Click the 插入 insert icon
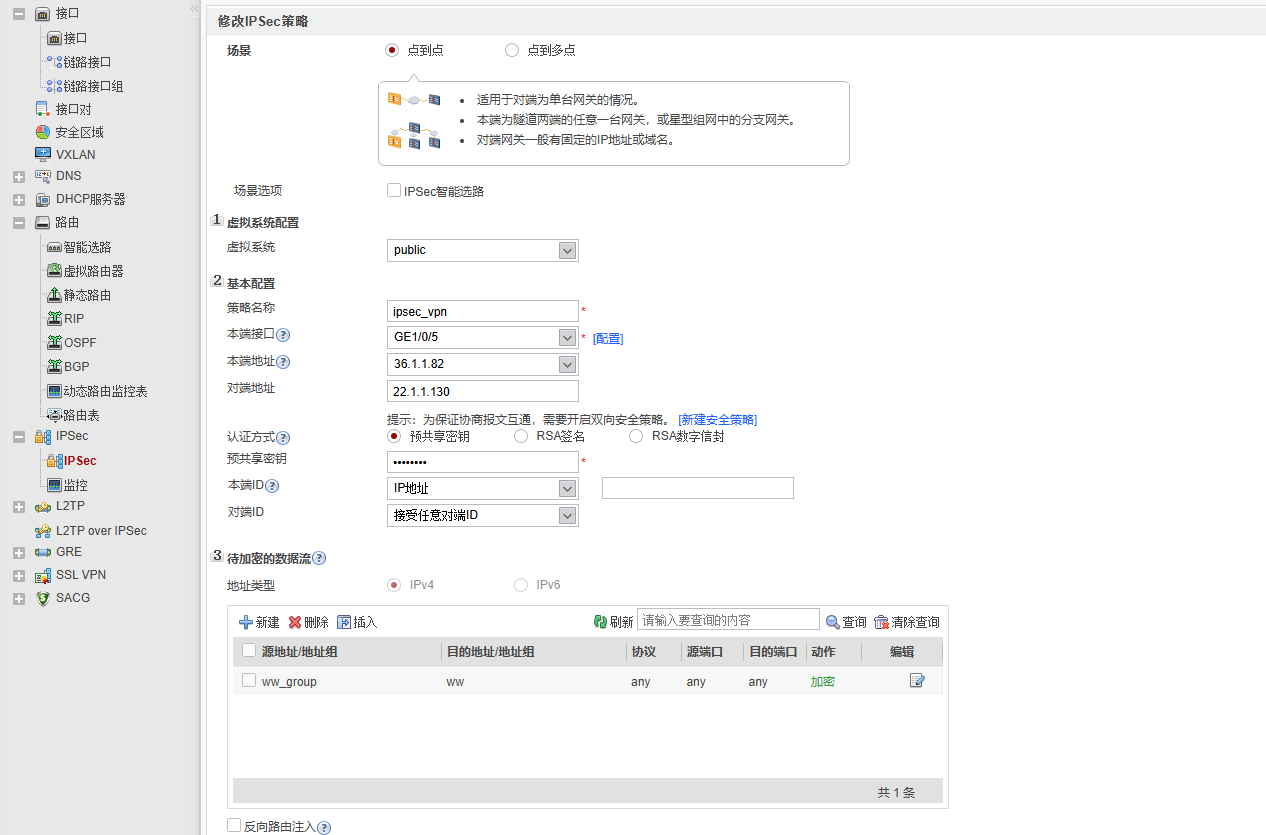This screenshot has height=835, width=1266. (x=344, y=622)
